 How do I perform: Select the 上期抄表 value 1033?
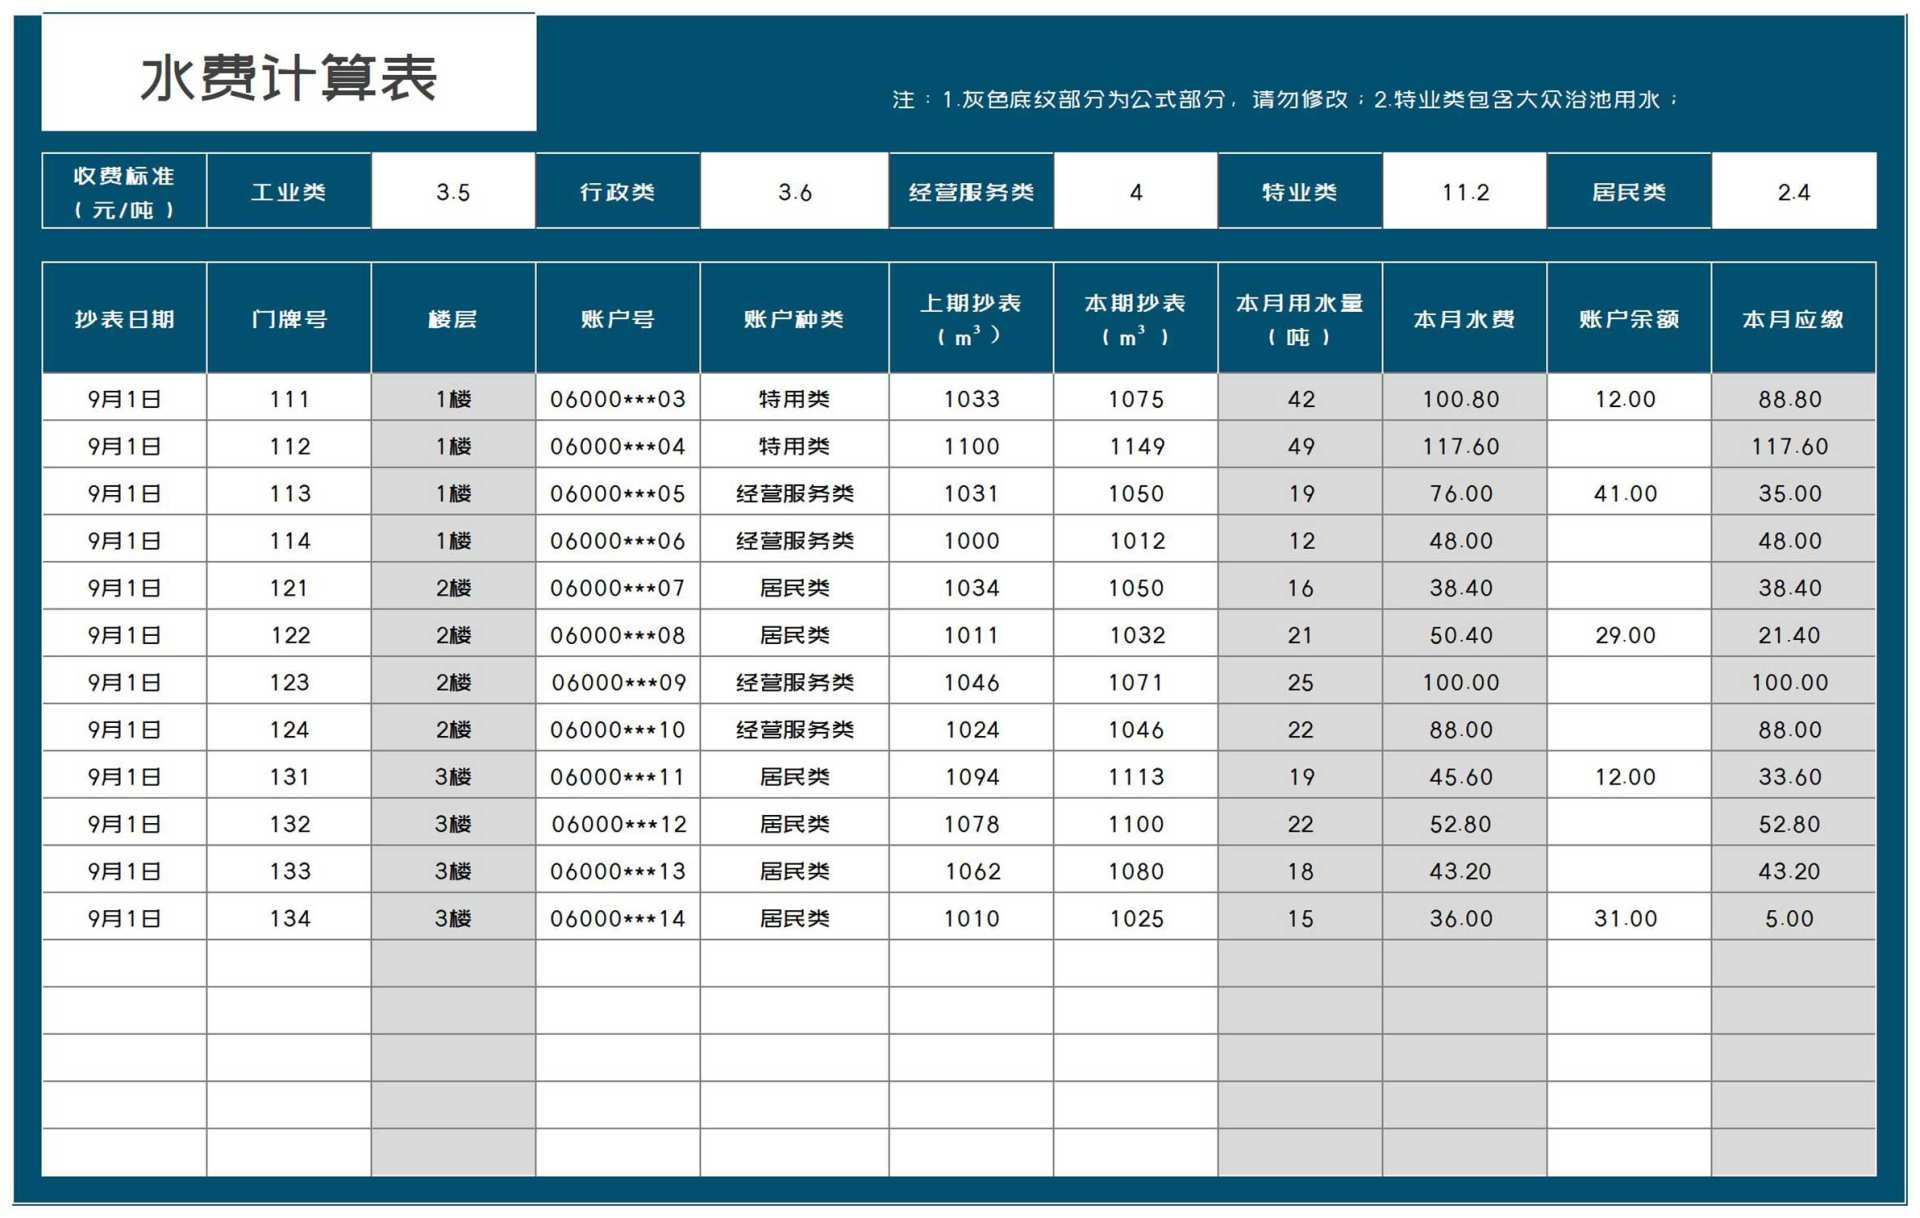970,398
